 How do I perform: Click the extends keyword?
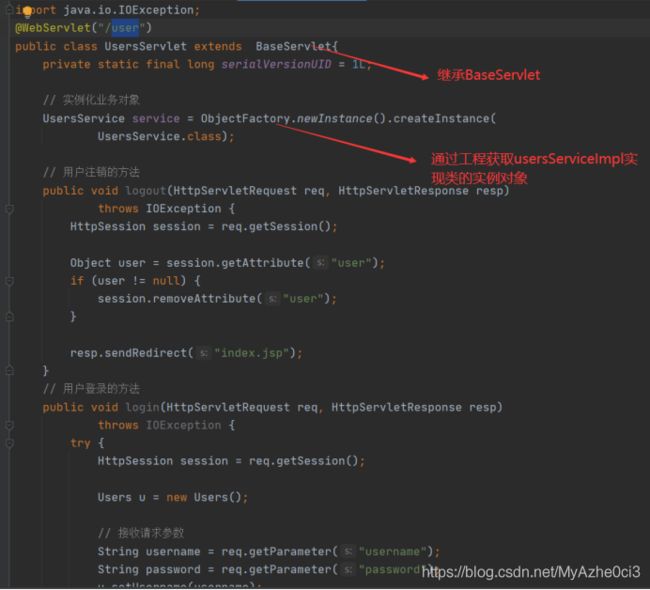(x=218, y=46)
